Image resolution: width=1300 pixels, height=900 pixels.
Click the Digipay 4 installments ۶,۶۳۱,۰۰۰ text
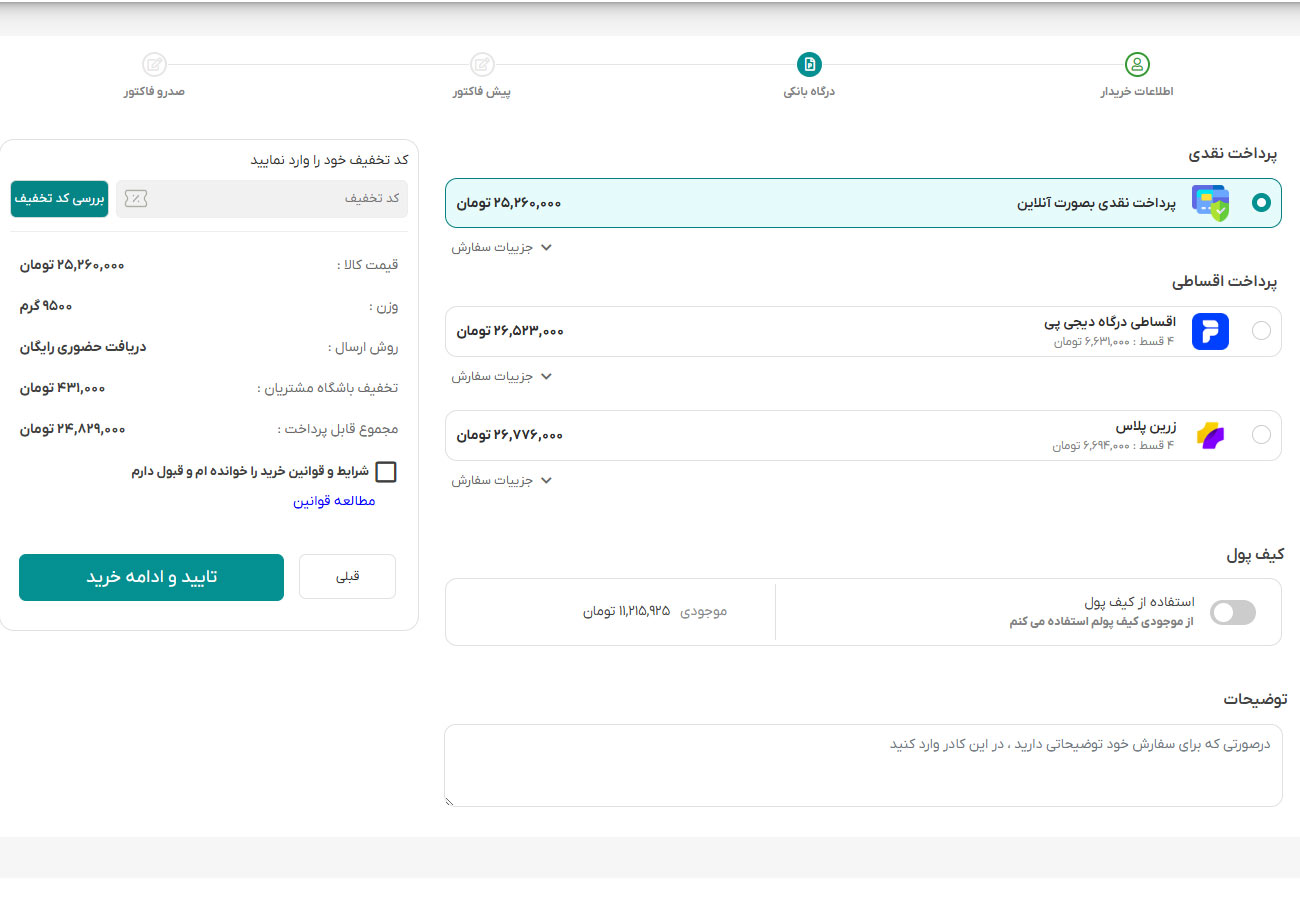point(1114,342)
